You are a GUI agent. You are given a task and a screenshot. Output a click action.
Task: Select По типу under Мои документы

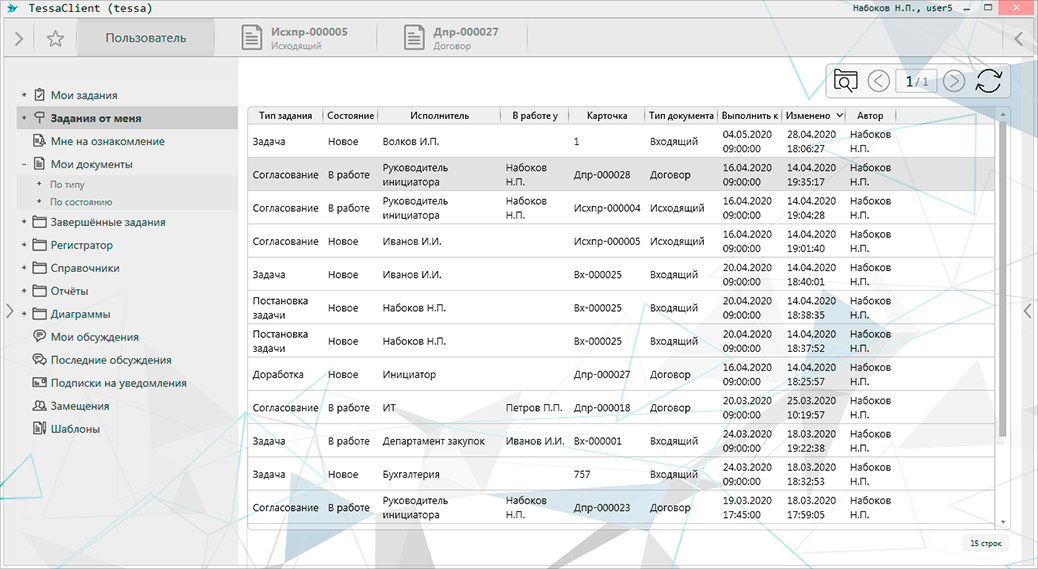67,185
